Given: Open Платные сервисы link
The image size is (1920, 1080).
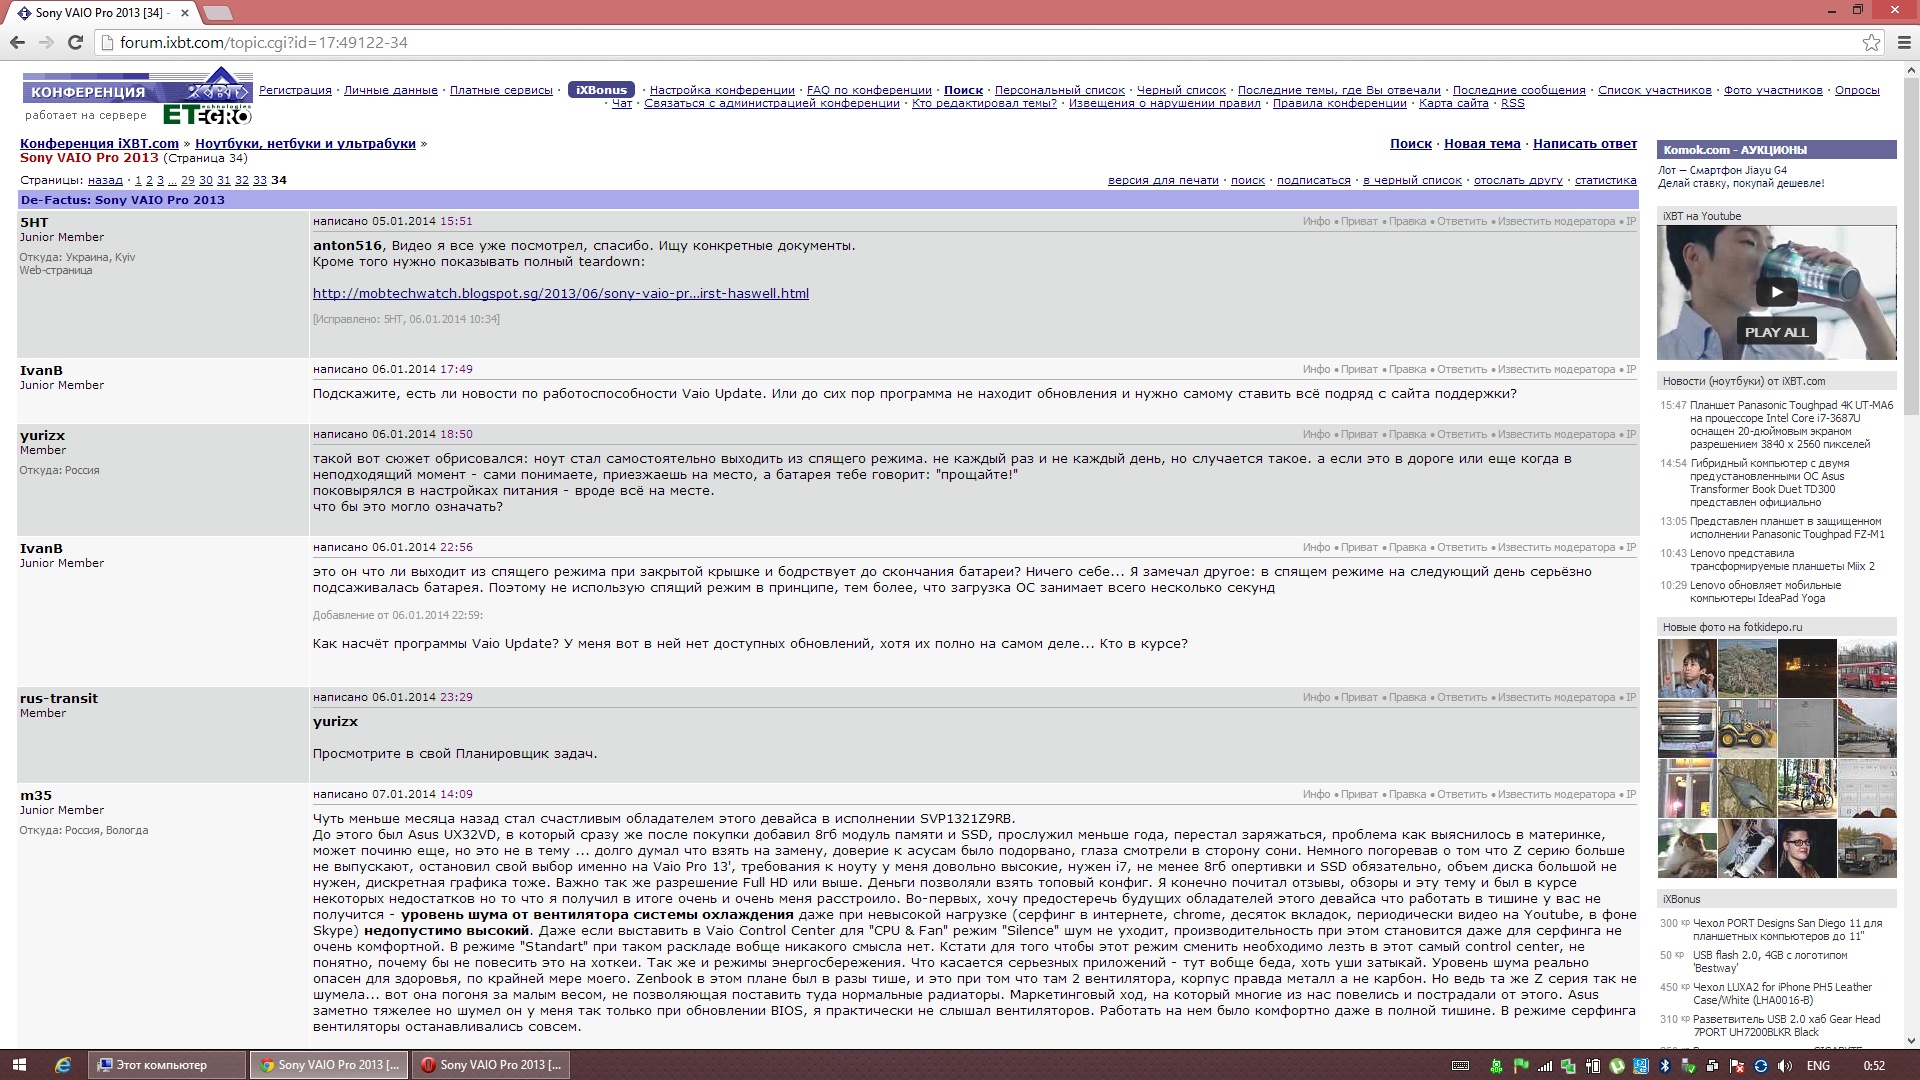Looking at the screenshot, I should tap(501, 90).
